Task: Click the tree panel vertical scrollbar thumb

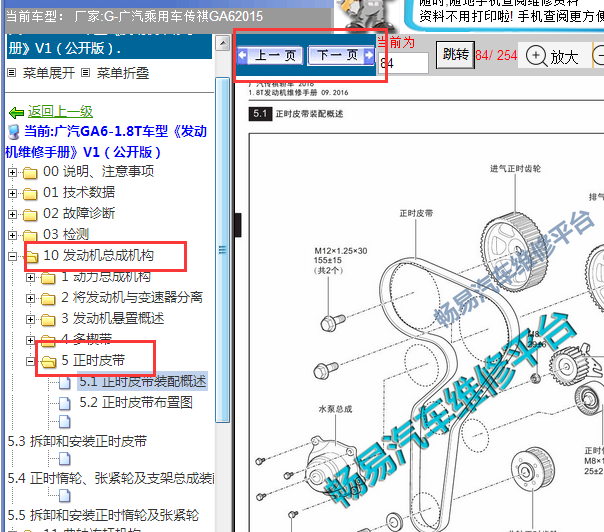Action: [x=223, y=250]
